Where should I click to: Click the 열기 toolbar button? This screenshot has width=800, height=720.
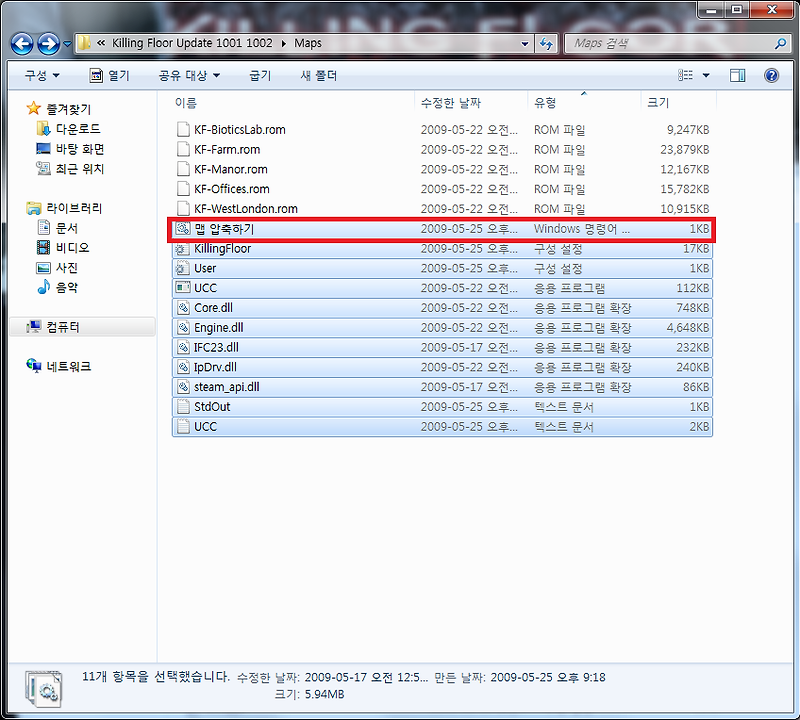tap(110, 76)
